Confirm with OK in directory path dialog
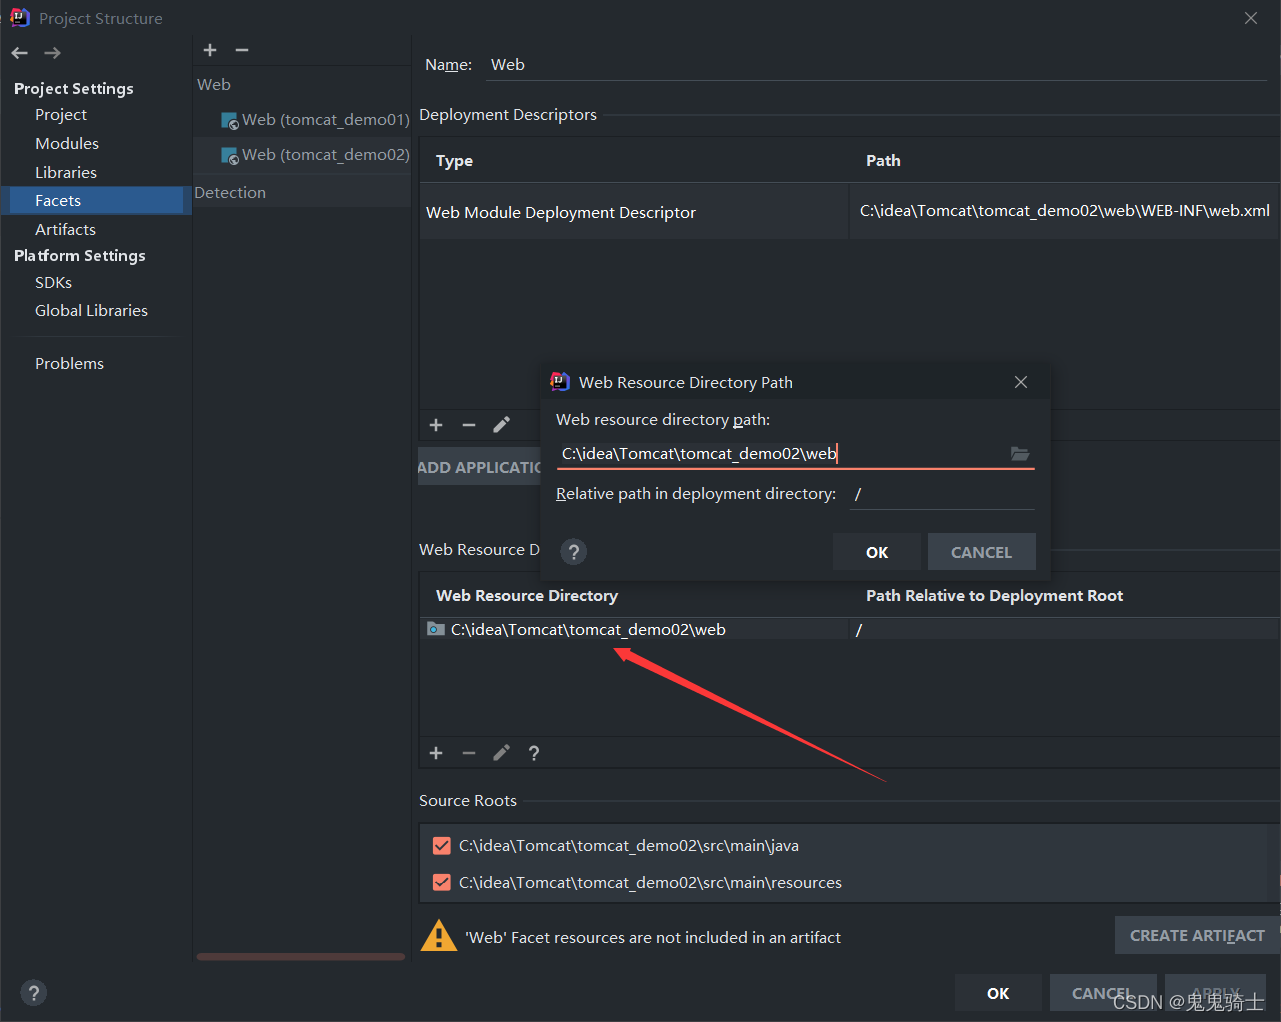This screenshot has height=1022, width=1281. pyautogui.click(x=877, y=552)
